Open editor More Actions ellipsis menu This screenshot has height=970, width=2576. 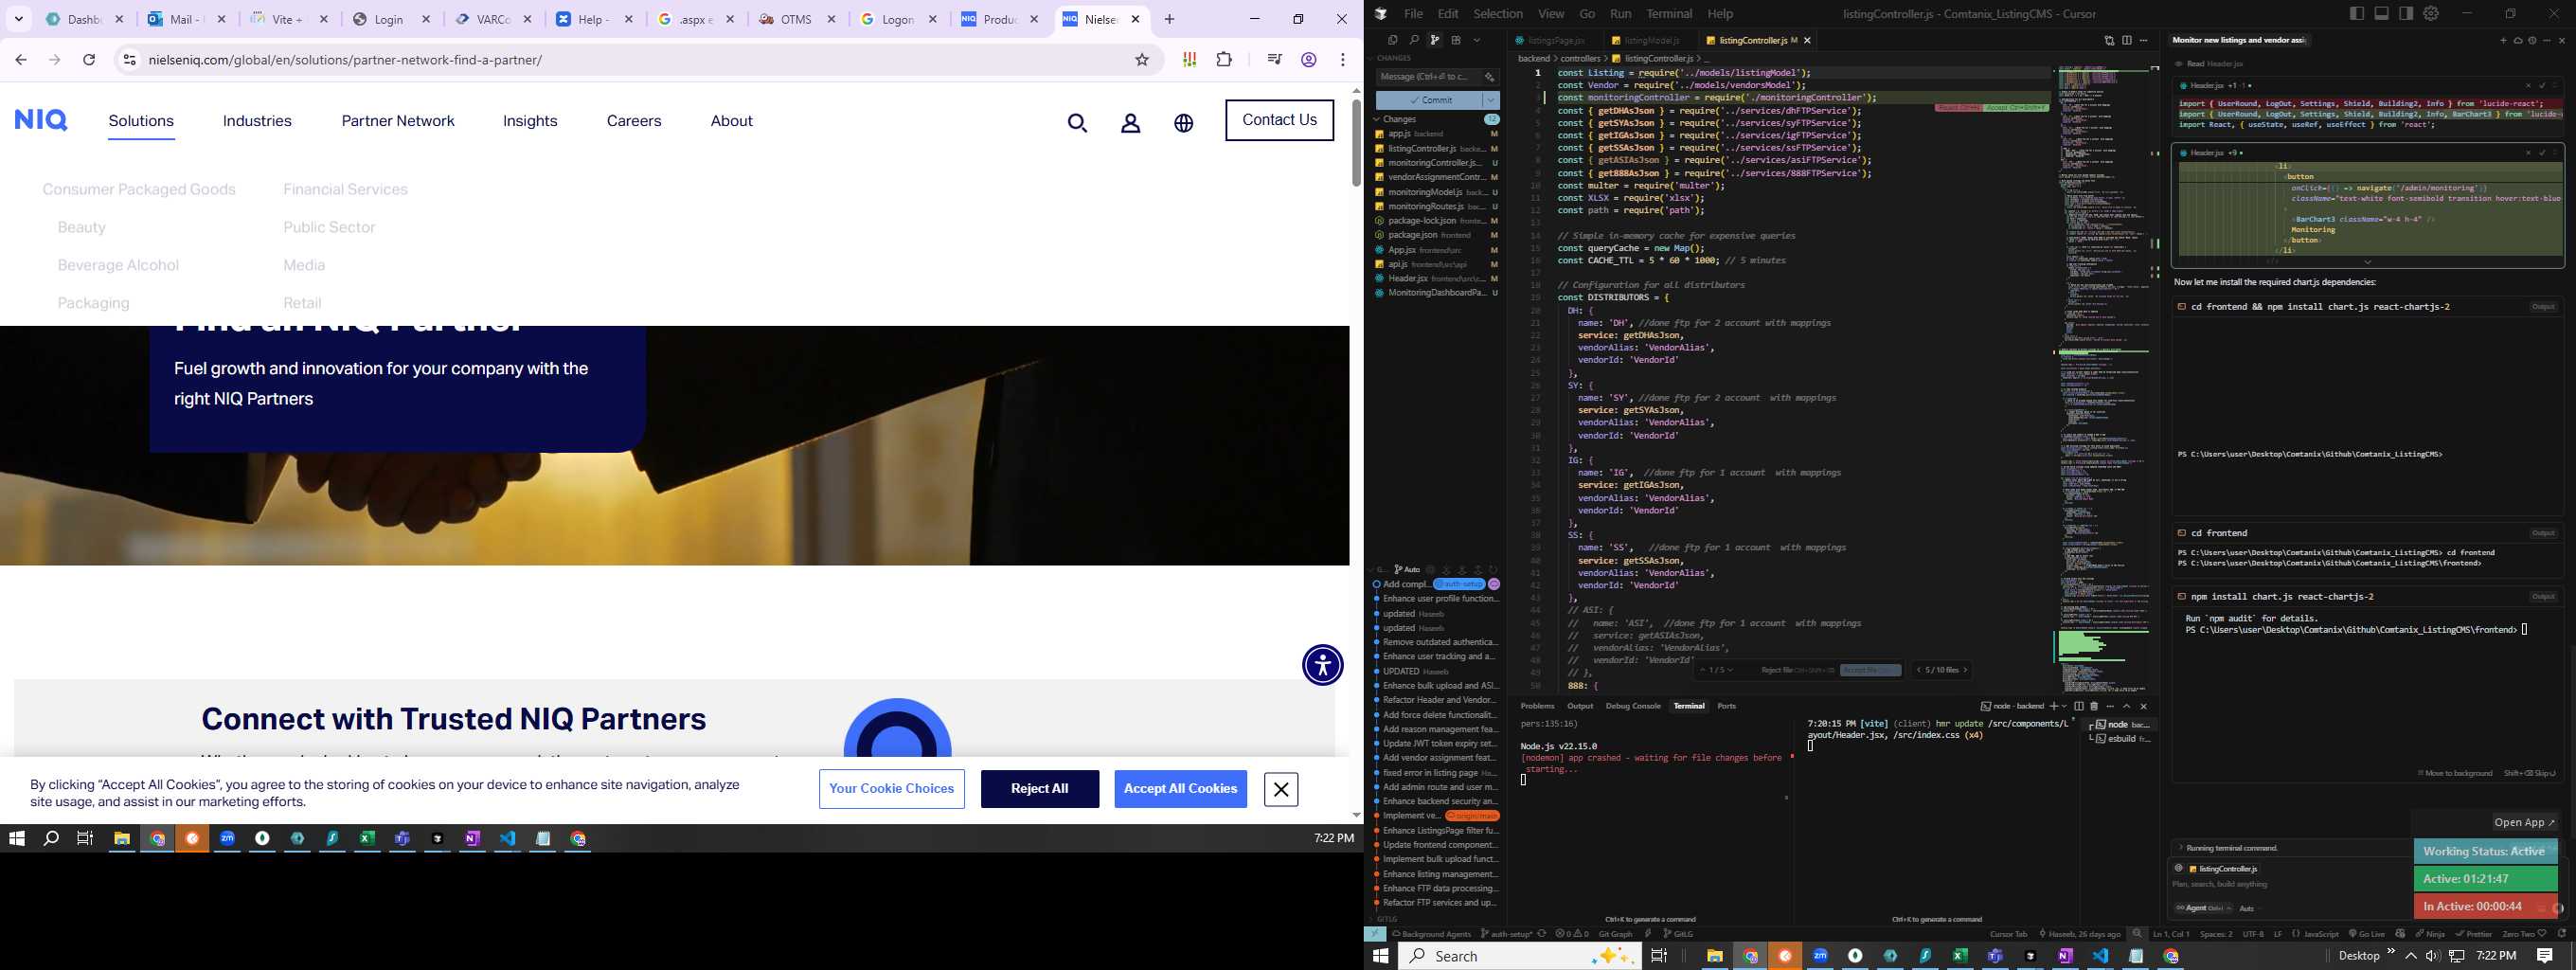pyautogui.click(x=2144, y=40)
